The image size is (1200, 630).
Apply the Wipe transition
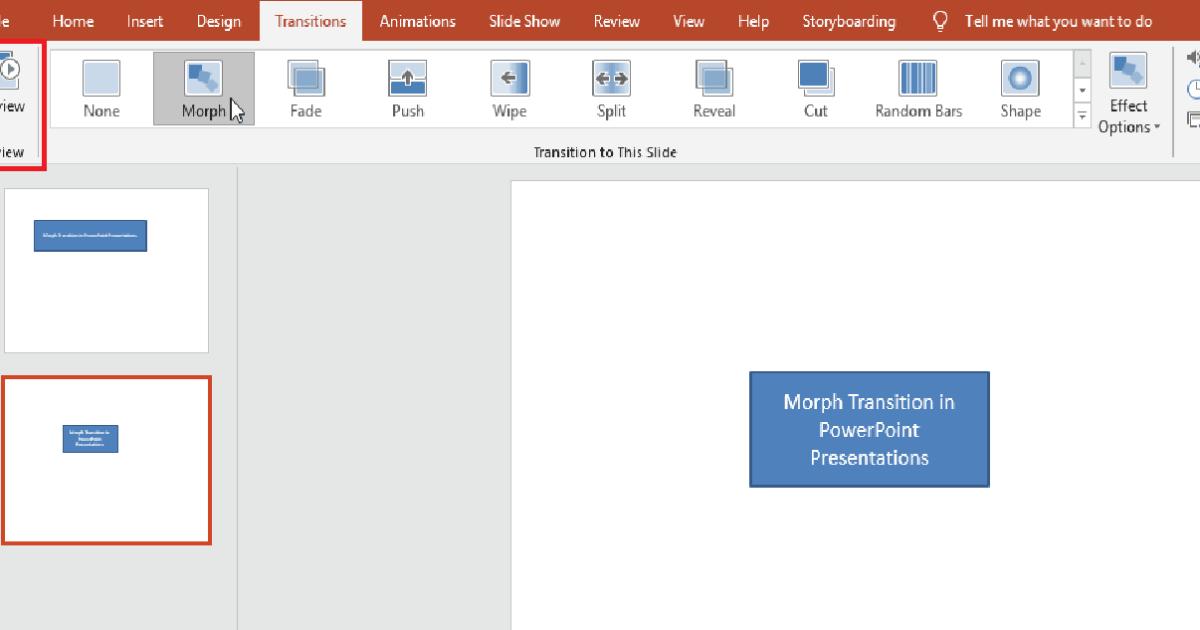510,87
